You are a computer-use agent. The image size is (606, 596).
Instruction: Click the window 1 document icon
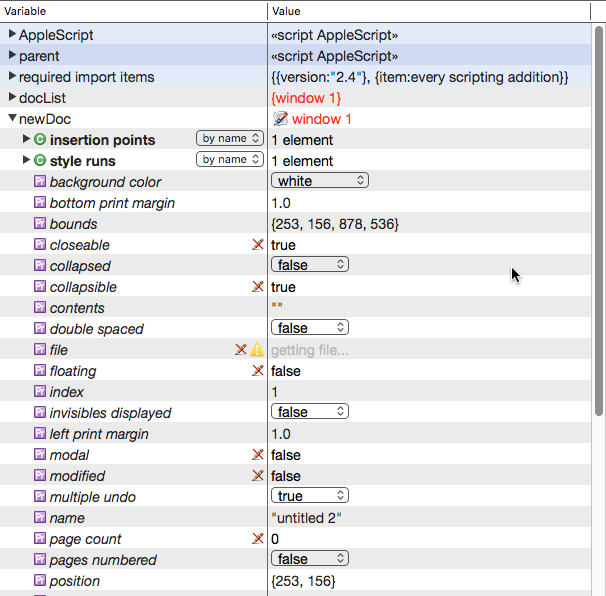280,119
